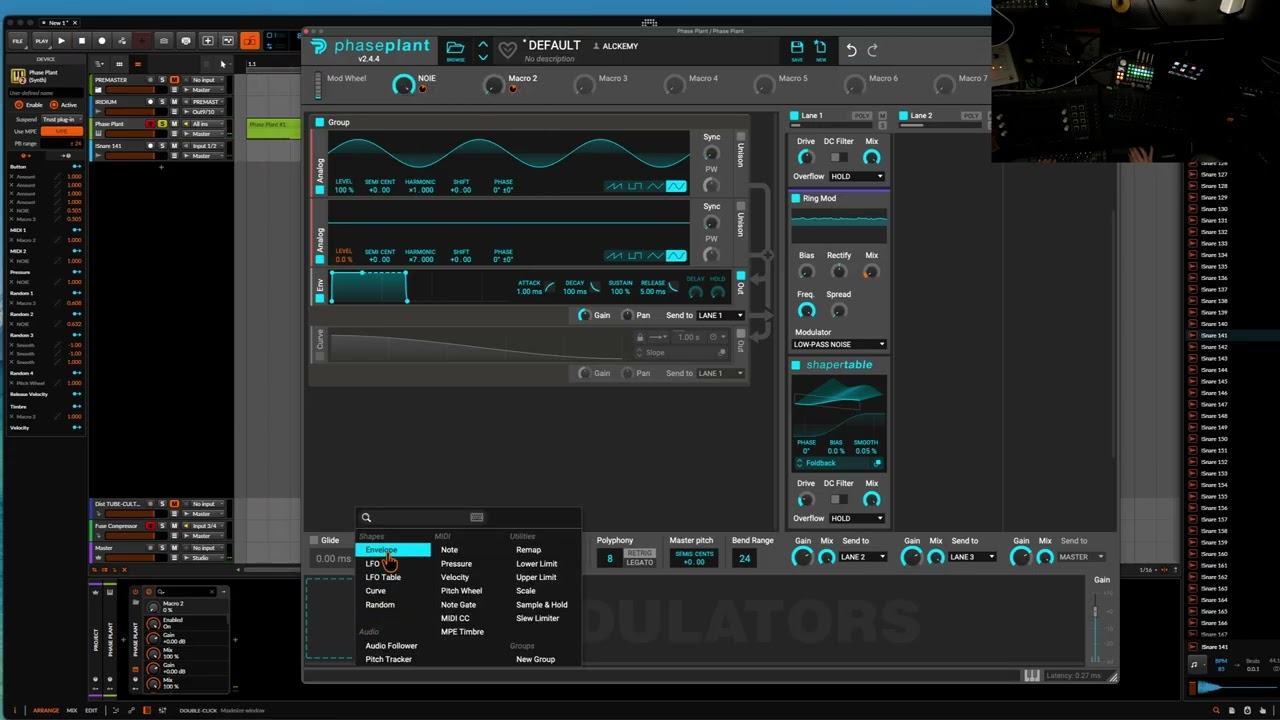Screen dimensions: 1280x720
Task: Click the modulator search field
Action: click(420, 517)
